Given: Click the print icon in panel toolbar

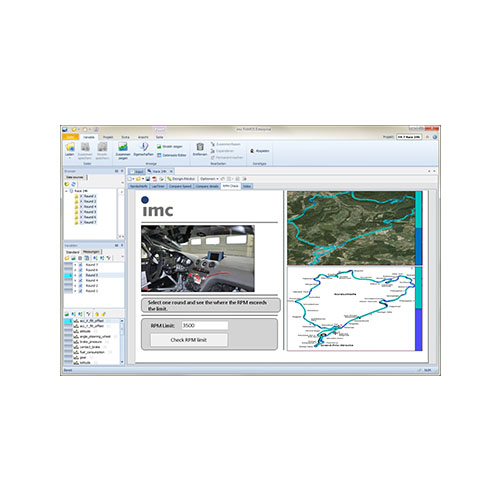Looking at the screenshot, I should (x=161, y=179).
